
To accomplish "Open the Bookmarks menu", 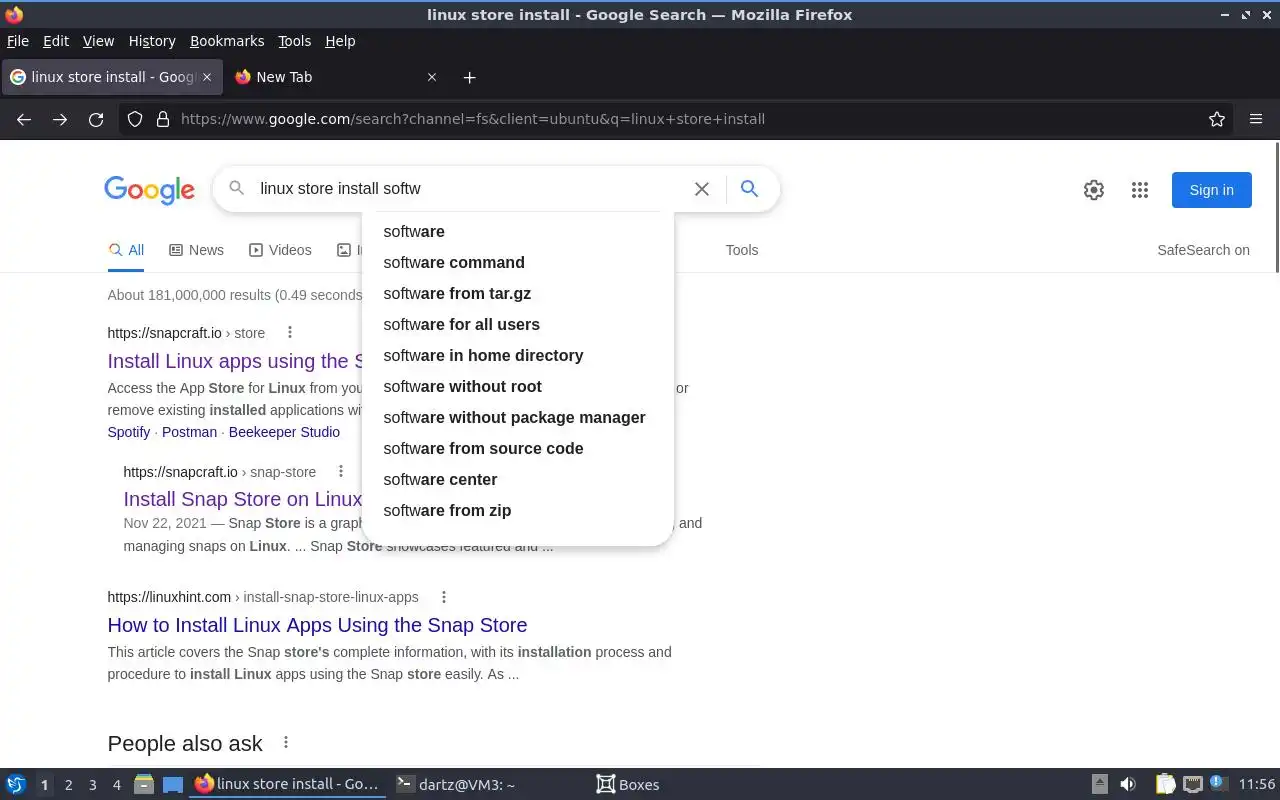I will coord(227,41).
